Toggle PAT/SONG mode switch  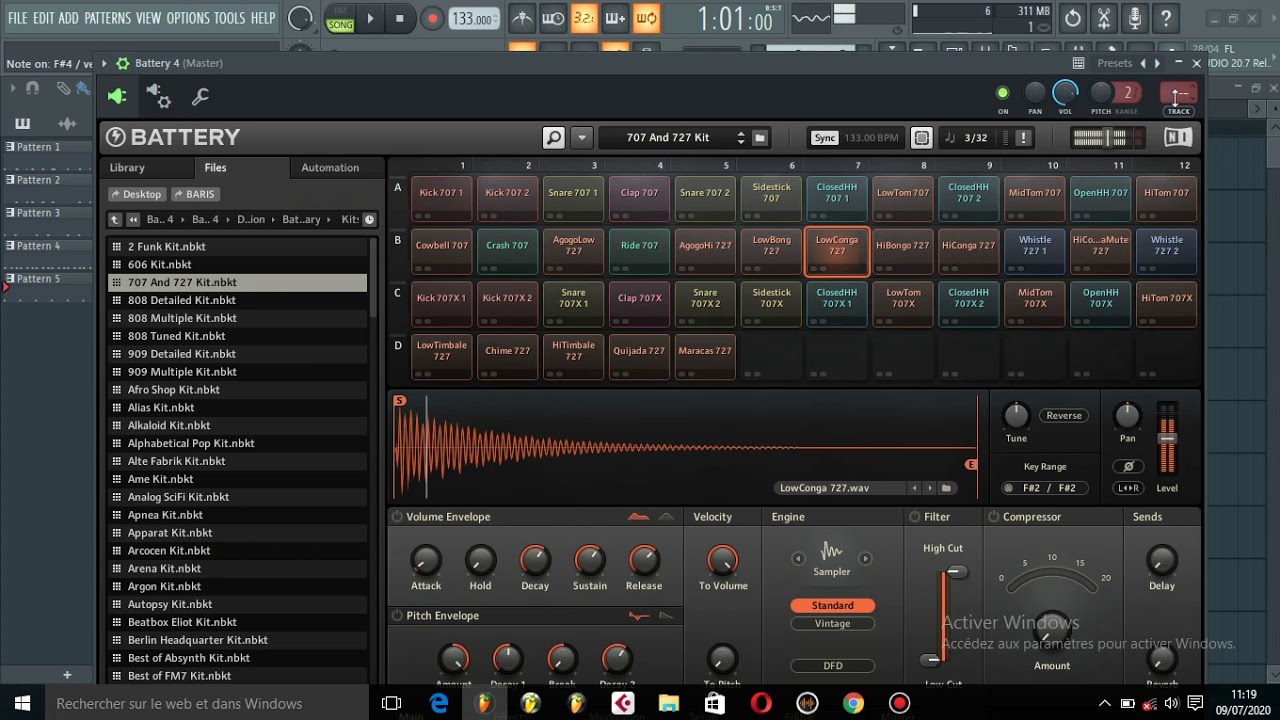coord(340,18)
